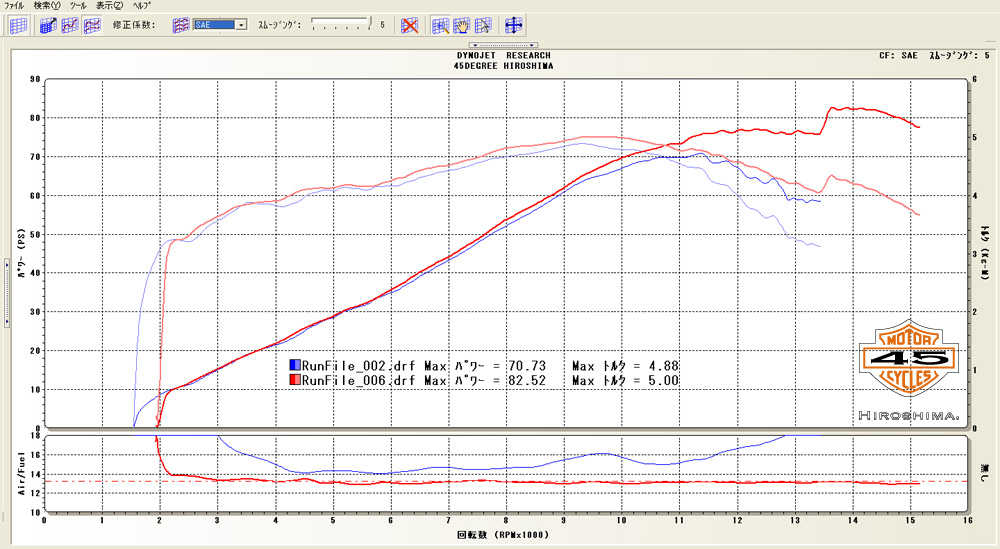
Task: Click the collapse handle above the graph title
Action: (x=504, y=45)
